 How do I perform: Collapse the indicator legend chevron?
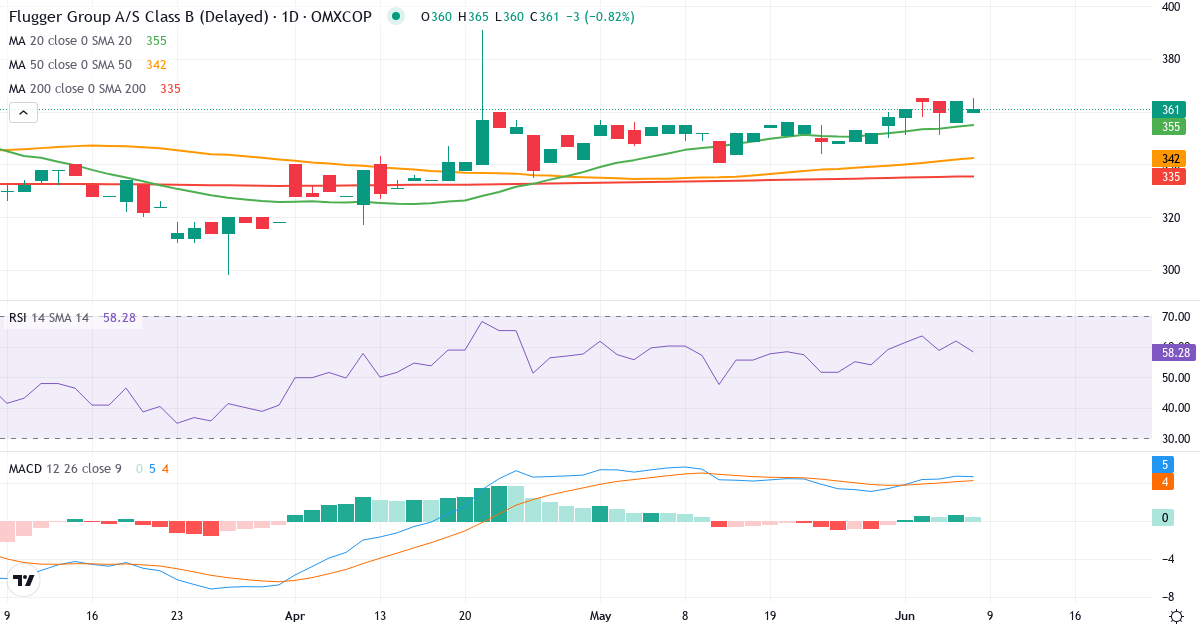tap(23, 113)
